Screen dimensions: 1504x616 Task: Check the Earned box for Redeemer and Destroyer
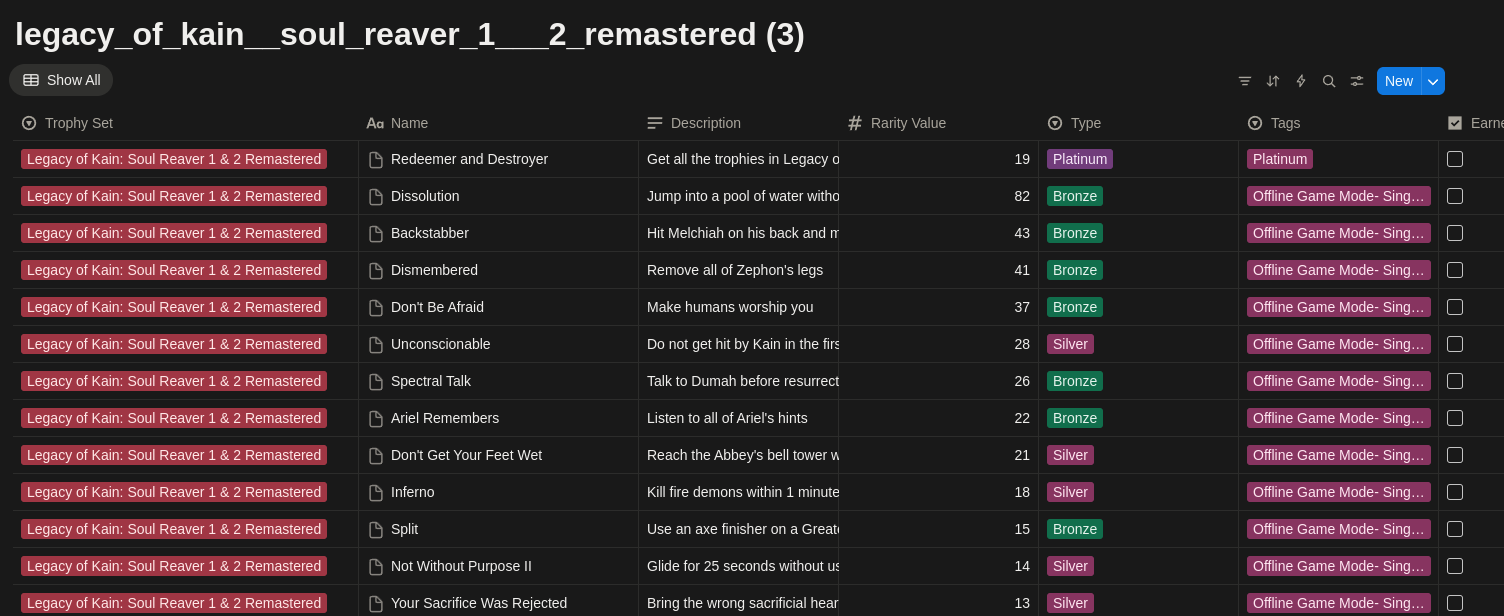pyautogui.click(x=1455, y=159)
